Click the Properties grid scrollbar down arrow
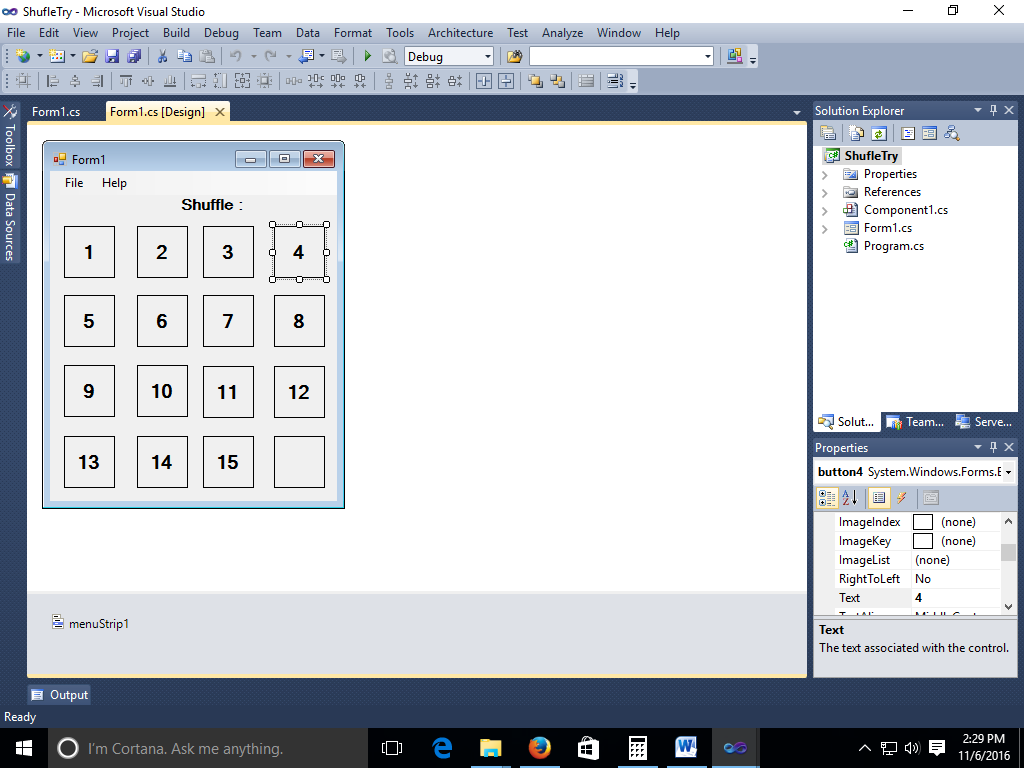 click(x=1008, y=606)
